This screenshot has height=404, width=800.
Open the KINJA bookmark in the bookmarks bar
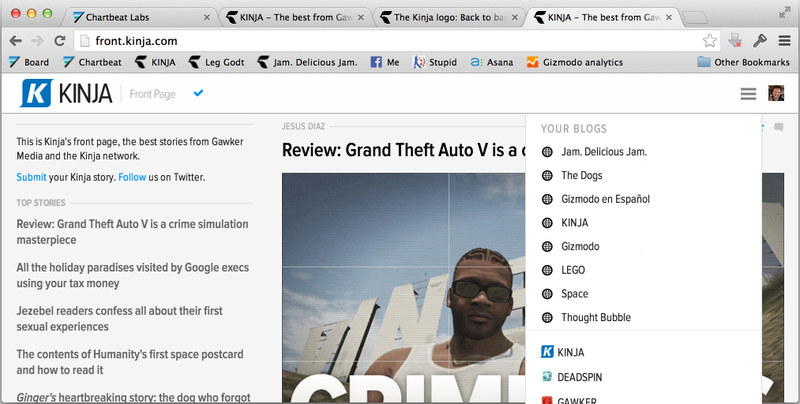click(x=155, y=62)
